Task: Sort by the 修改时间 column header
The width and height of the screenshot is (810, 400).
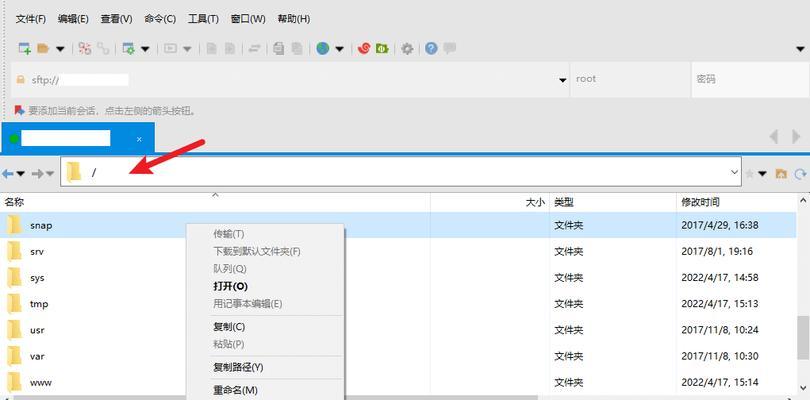Action: 737,202
